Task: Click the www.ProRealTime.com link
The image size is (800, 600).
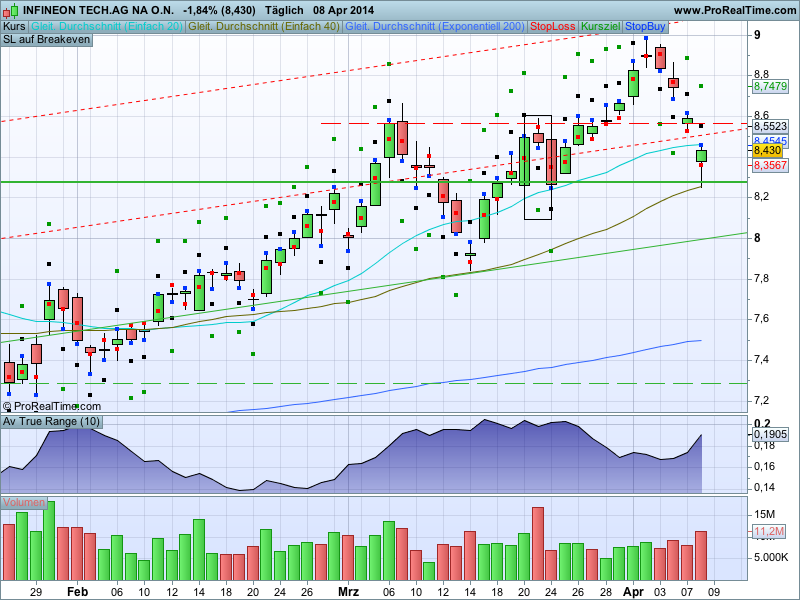Action: pyautogui.click(x=735, y=10)
